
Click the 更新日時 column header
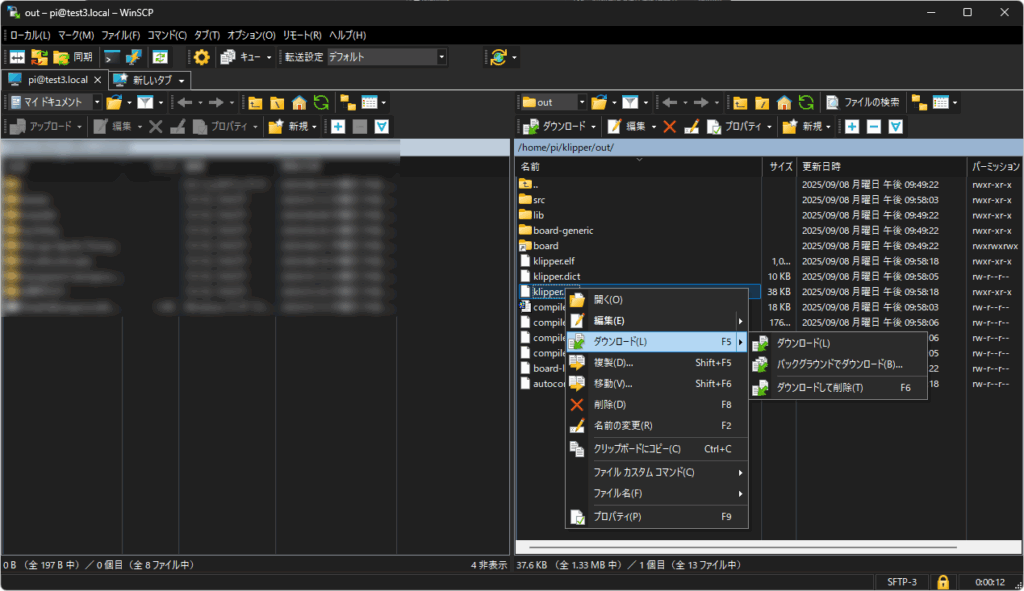click(821, 167)
